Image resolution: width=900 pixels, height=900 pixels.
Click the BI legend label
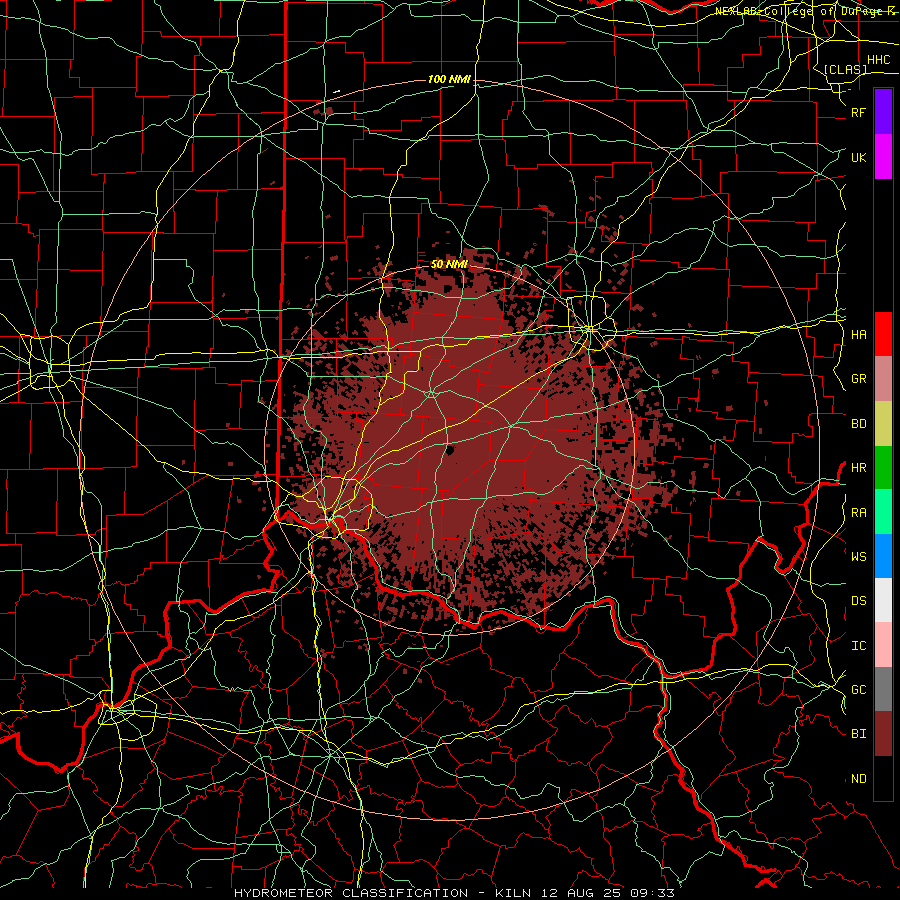pos(858,734)
